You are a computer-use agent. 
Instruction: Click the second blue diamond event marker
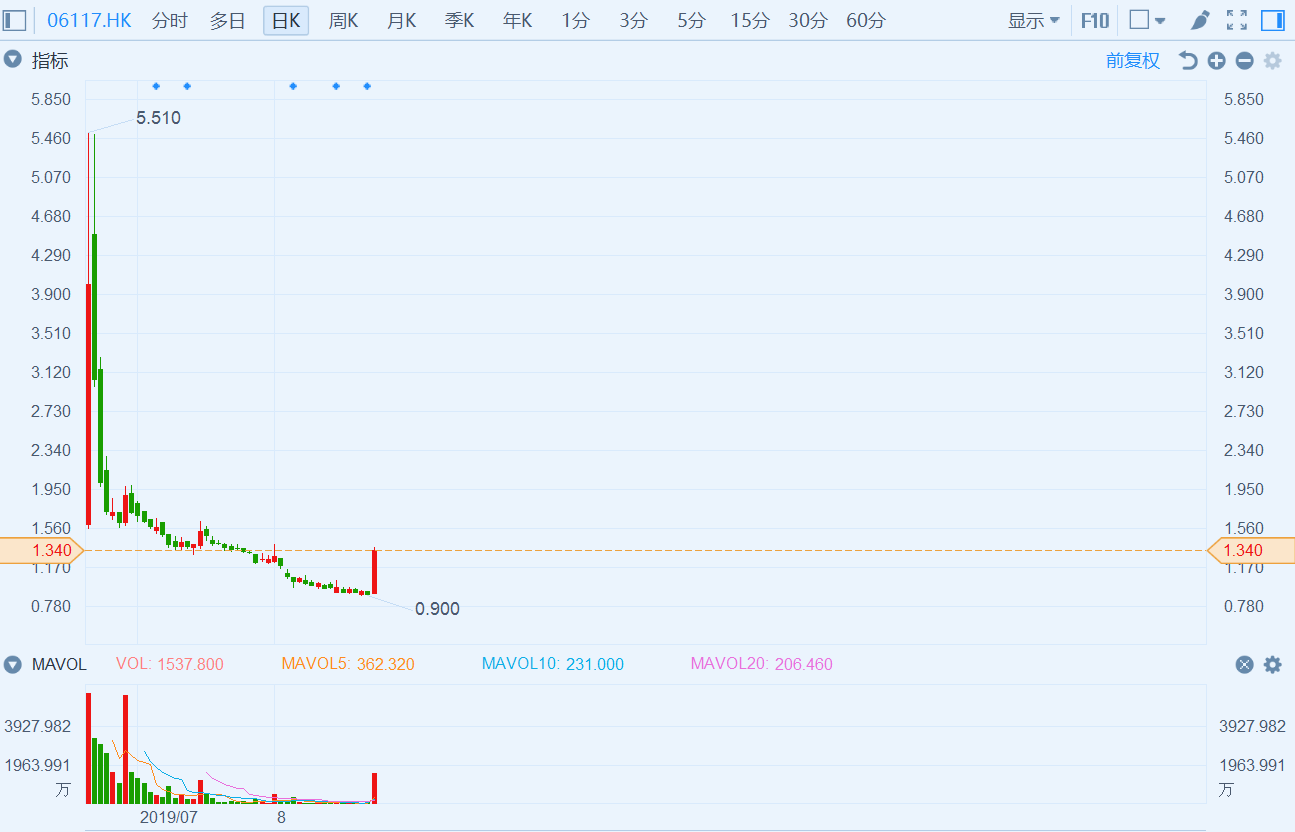(187, 86)
